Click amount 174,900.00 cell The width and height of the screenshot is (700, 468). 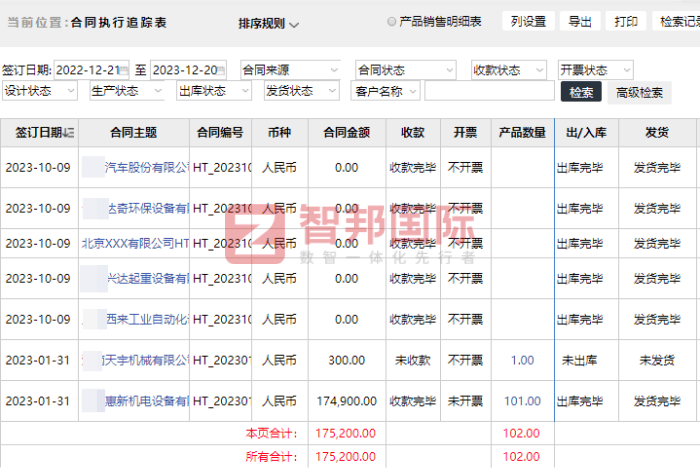coord(347,401)
